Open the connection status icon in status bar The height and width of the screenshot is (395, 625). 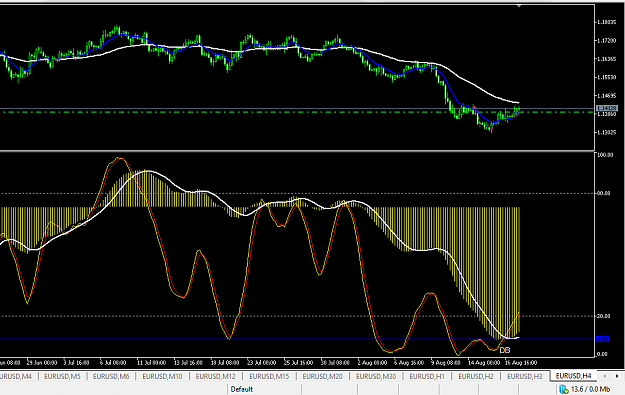click(564, 389)
